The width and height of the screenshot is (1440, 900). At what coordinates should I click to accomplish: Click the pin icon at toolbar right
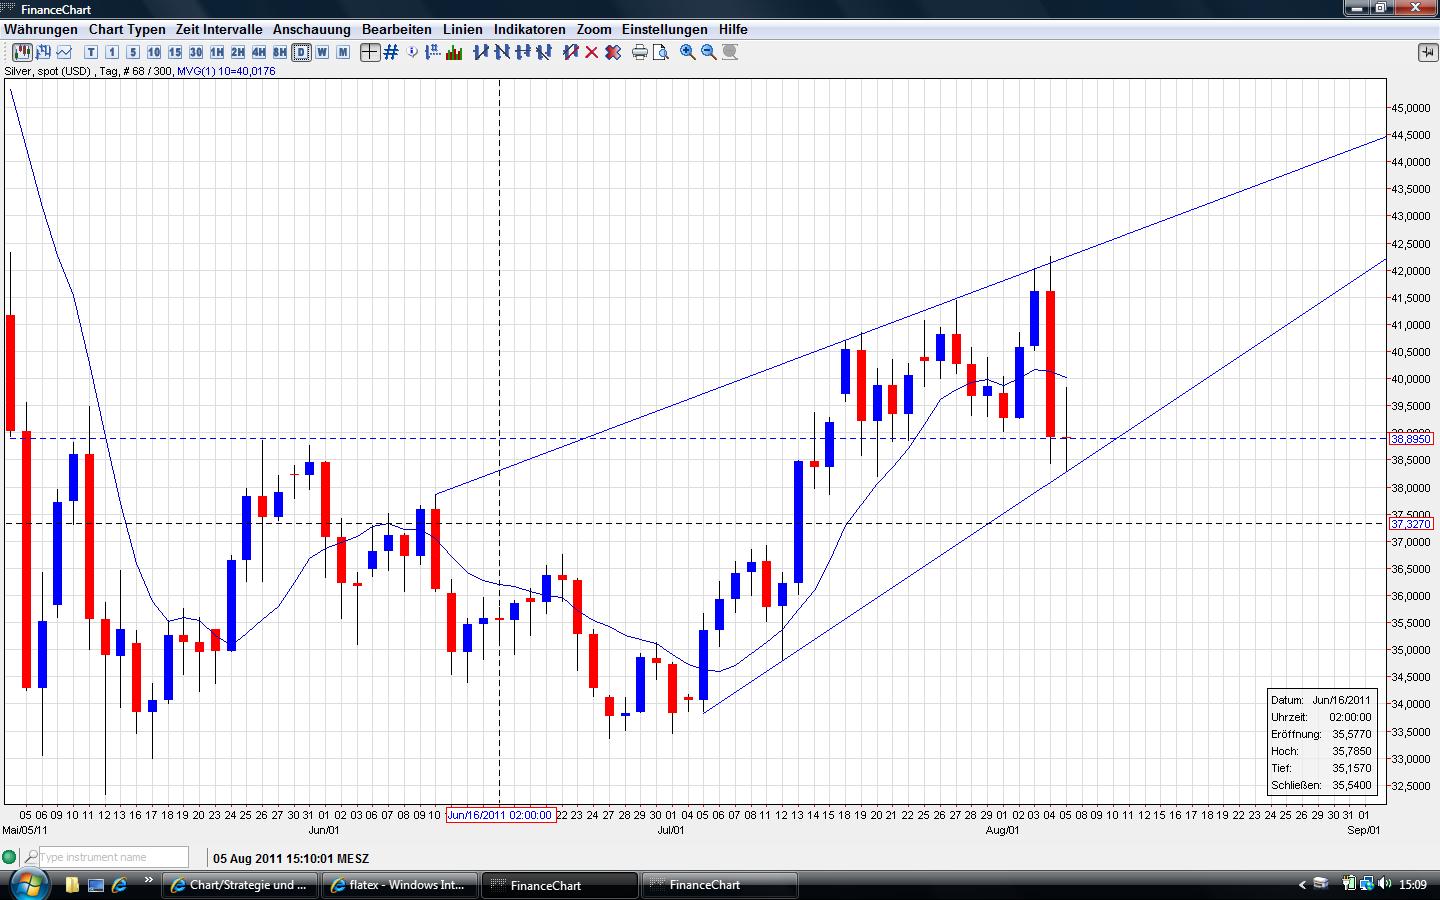[x=1427, y=52]
